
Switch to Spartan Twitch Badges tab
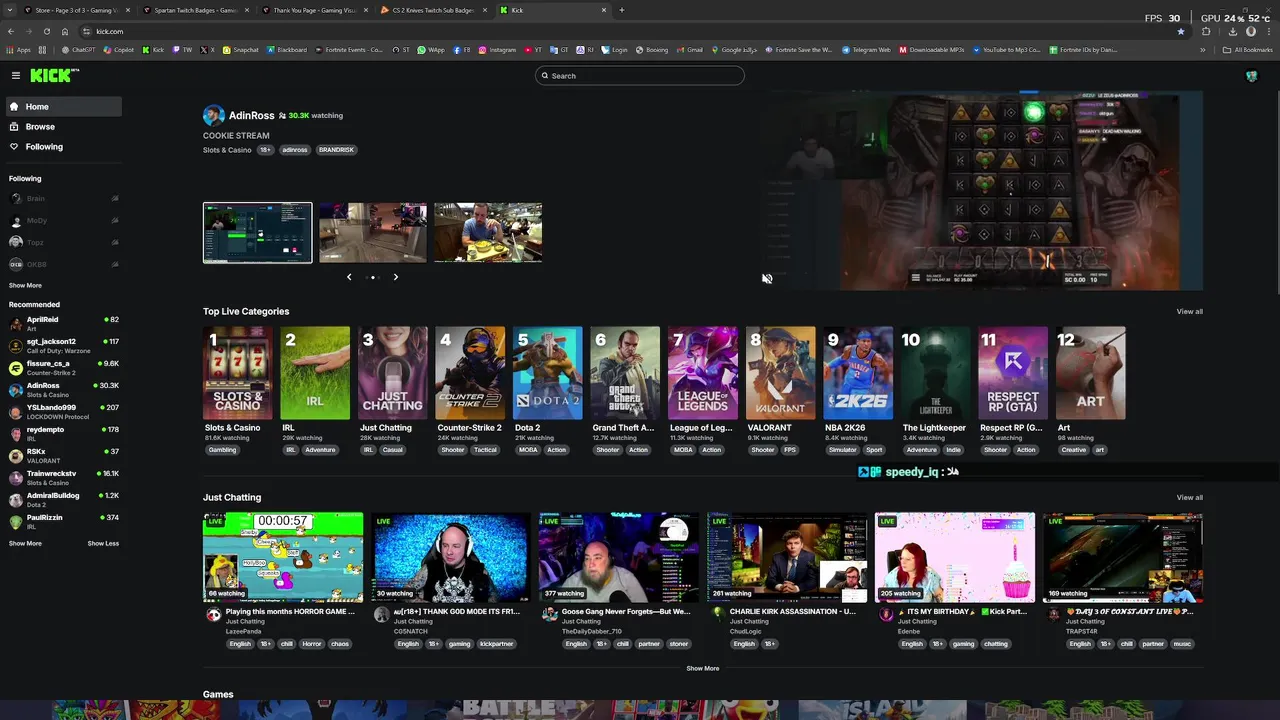pos(195,10)
